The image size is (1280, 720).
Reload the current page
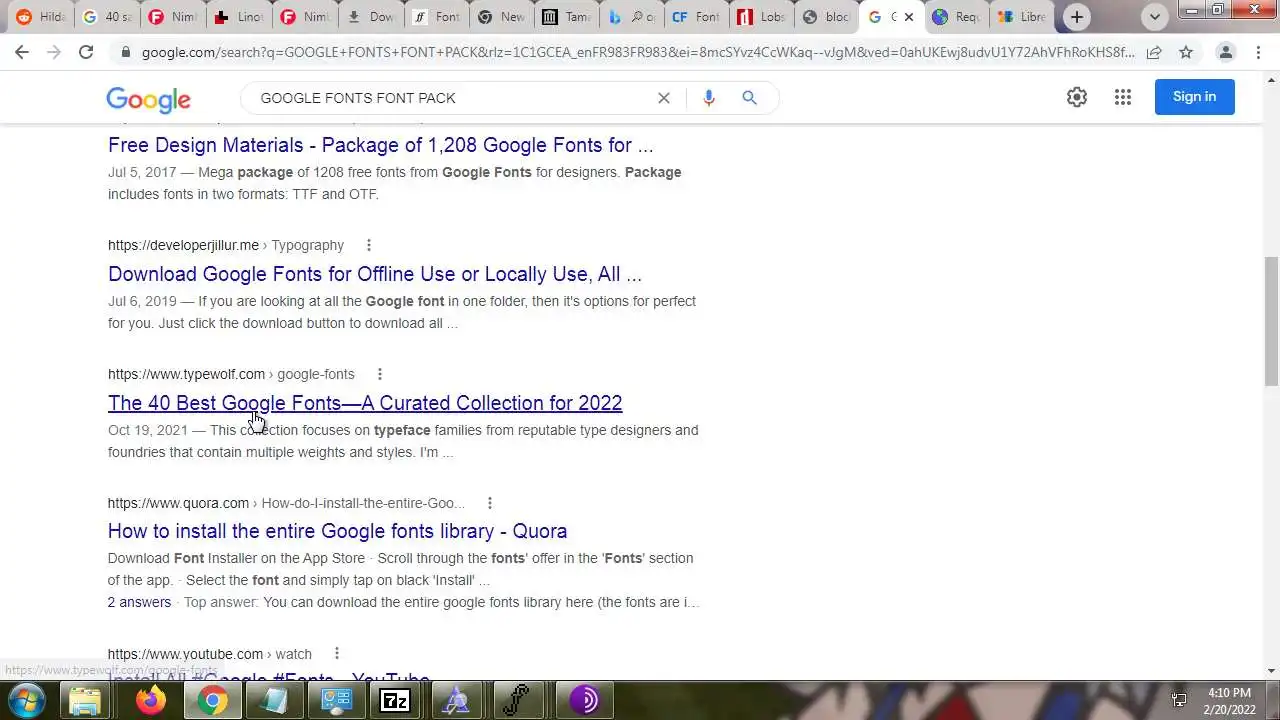coord(86,52)
